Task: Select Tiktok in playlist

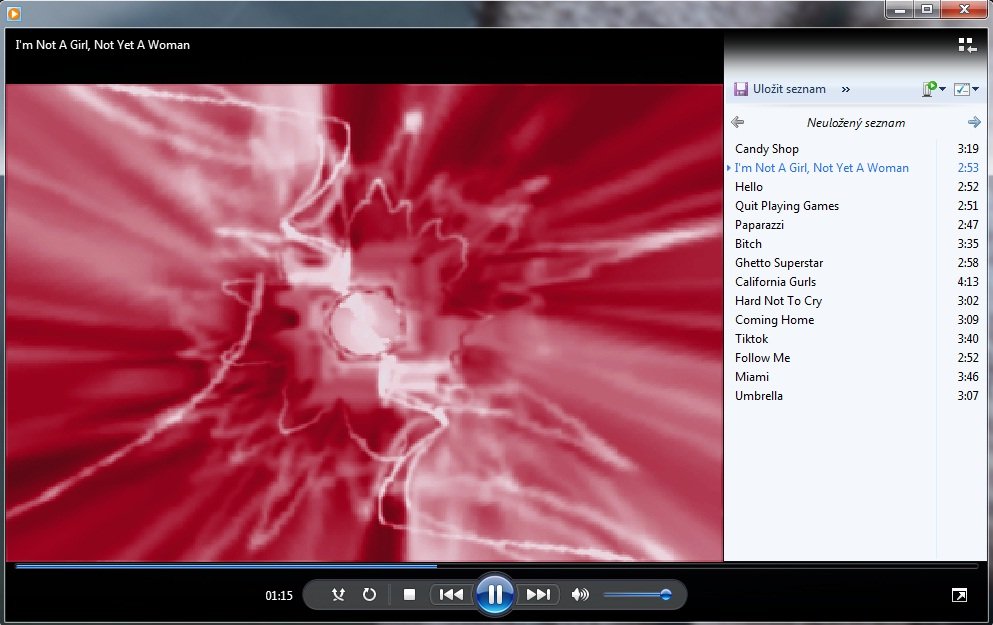Action: pyautogui.click(x=854, y=339)
